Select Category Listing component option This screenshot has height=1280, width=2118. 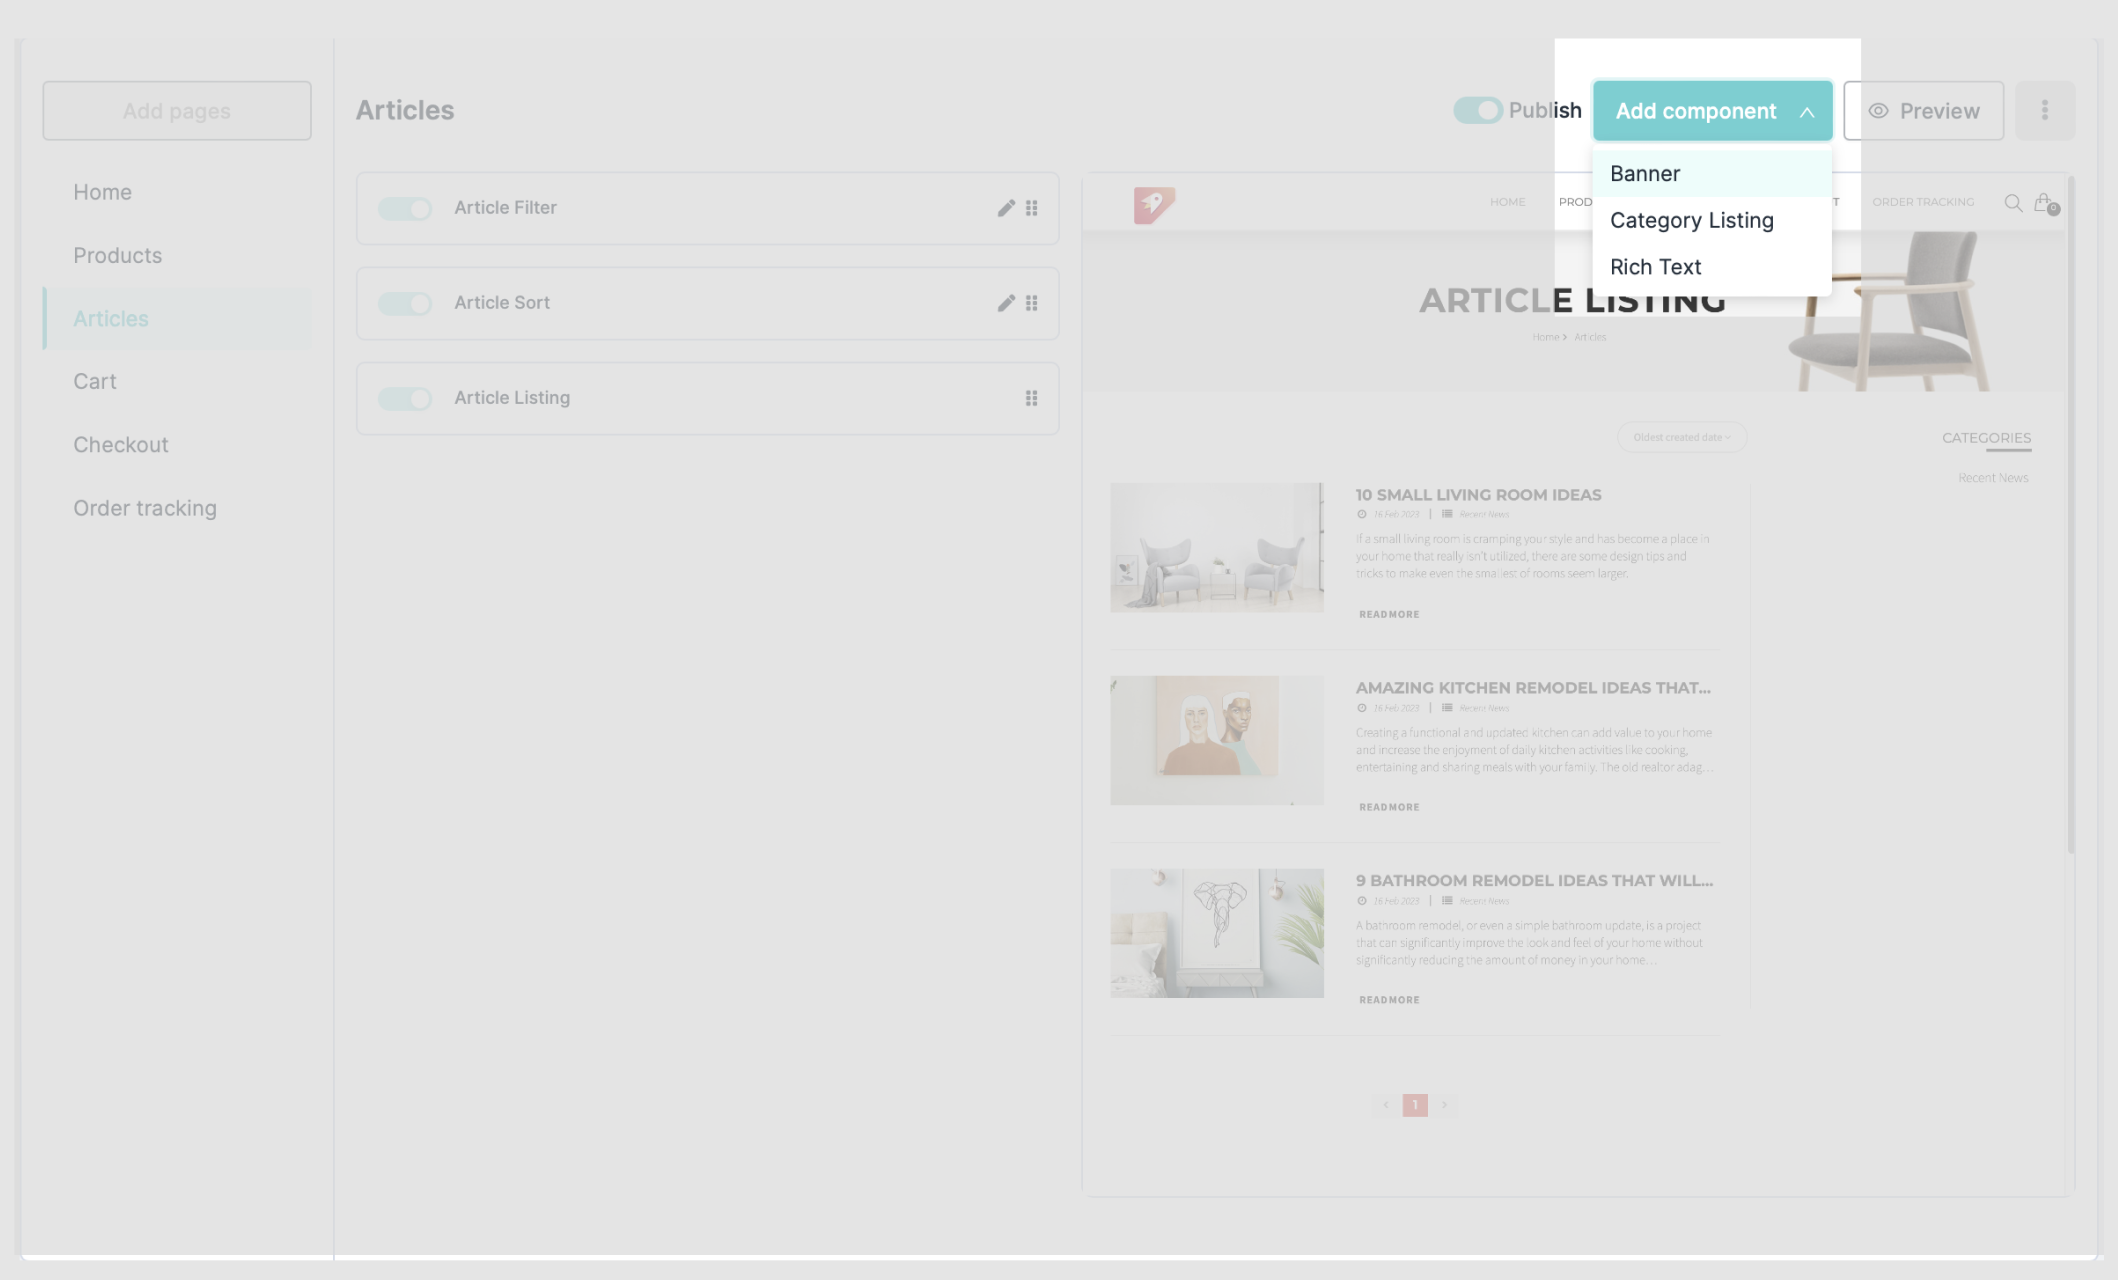click(x=1691, y=220)
